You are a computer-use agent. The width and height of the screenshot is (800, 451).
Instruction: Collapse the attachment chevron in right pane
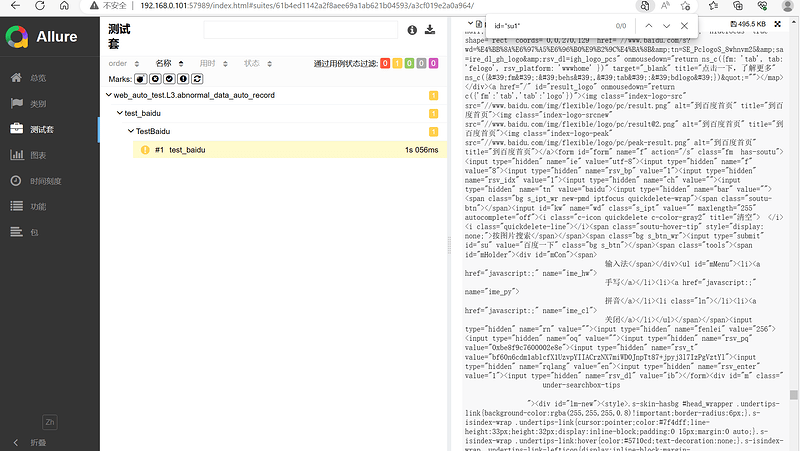[x=470, y=23]
